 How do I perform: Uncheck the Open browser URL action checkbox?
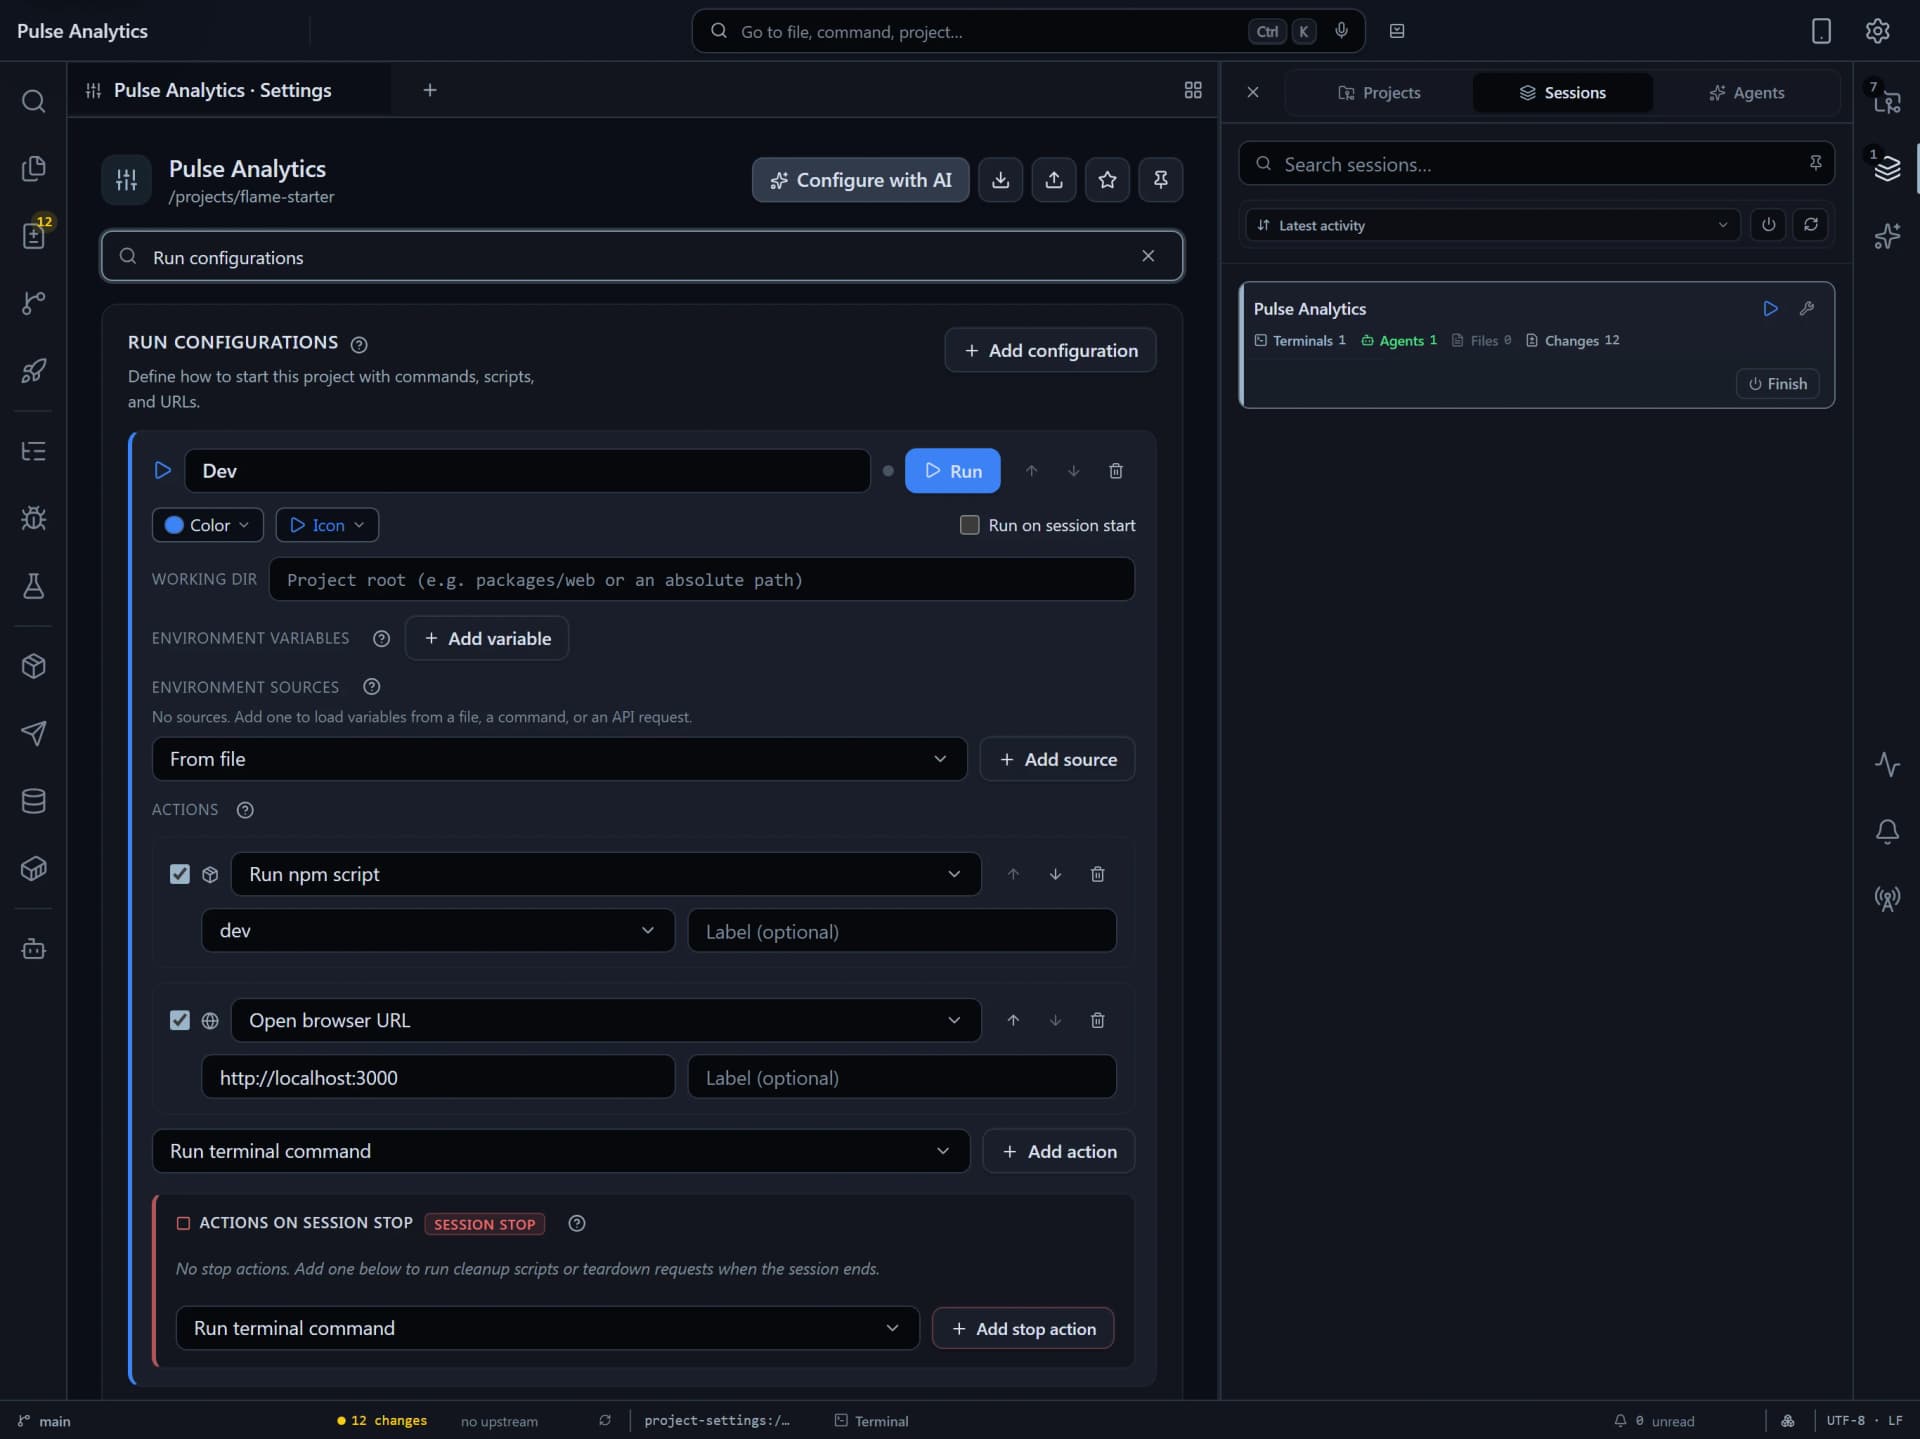tap(179, 1020)
